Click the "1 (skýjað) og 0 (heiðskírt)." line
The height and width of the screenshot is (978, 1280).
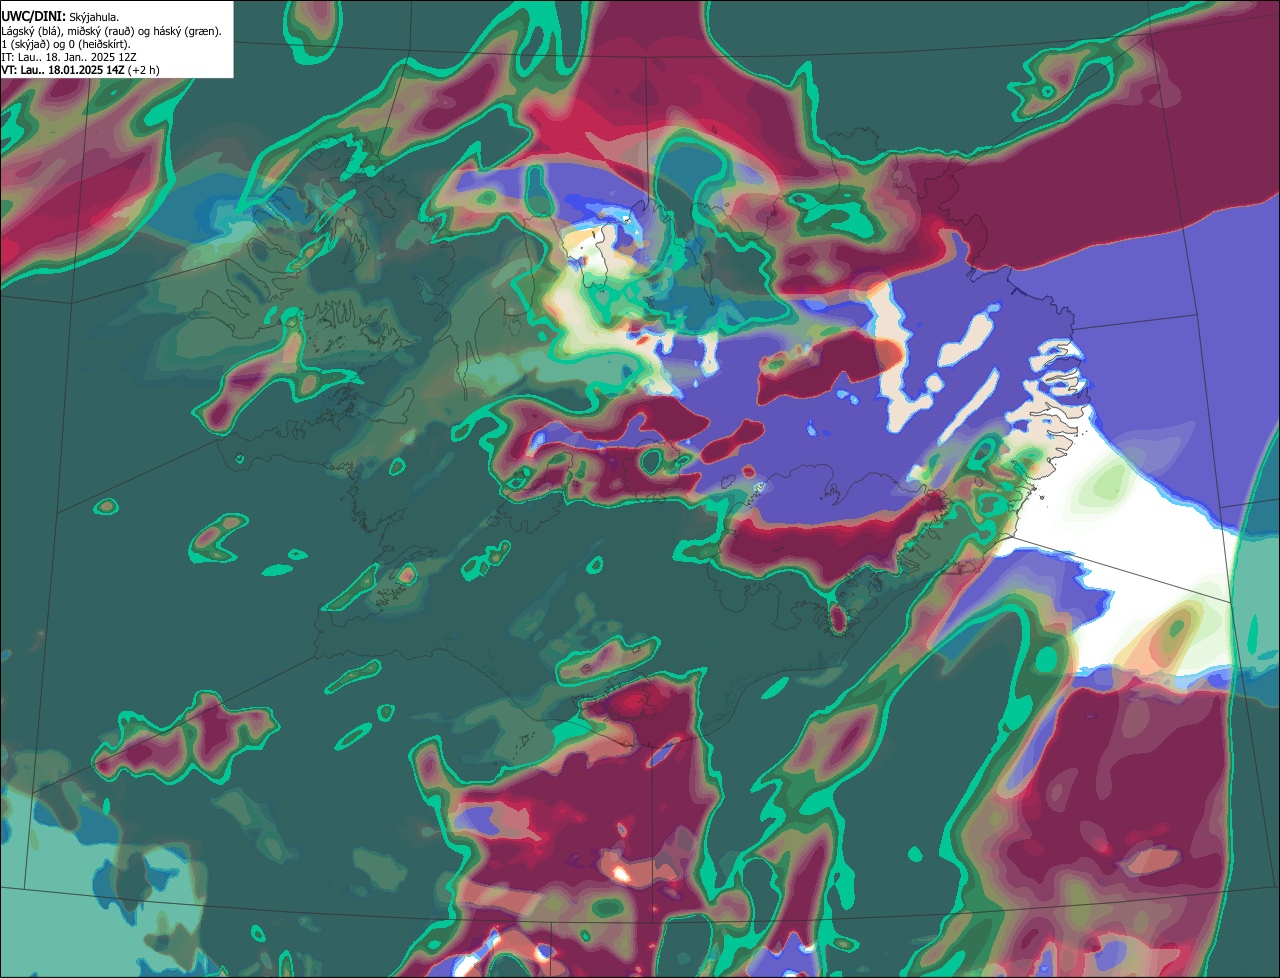coord(66,44)
